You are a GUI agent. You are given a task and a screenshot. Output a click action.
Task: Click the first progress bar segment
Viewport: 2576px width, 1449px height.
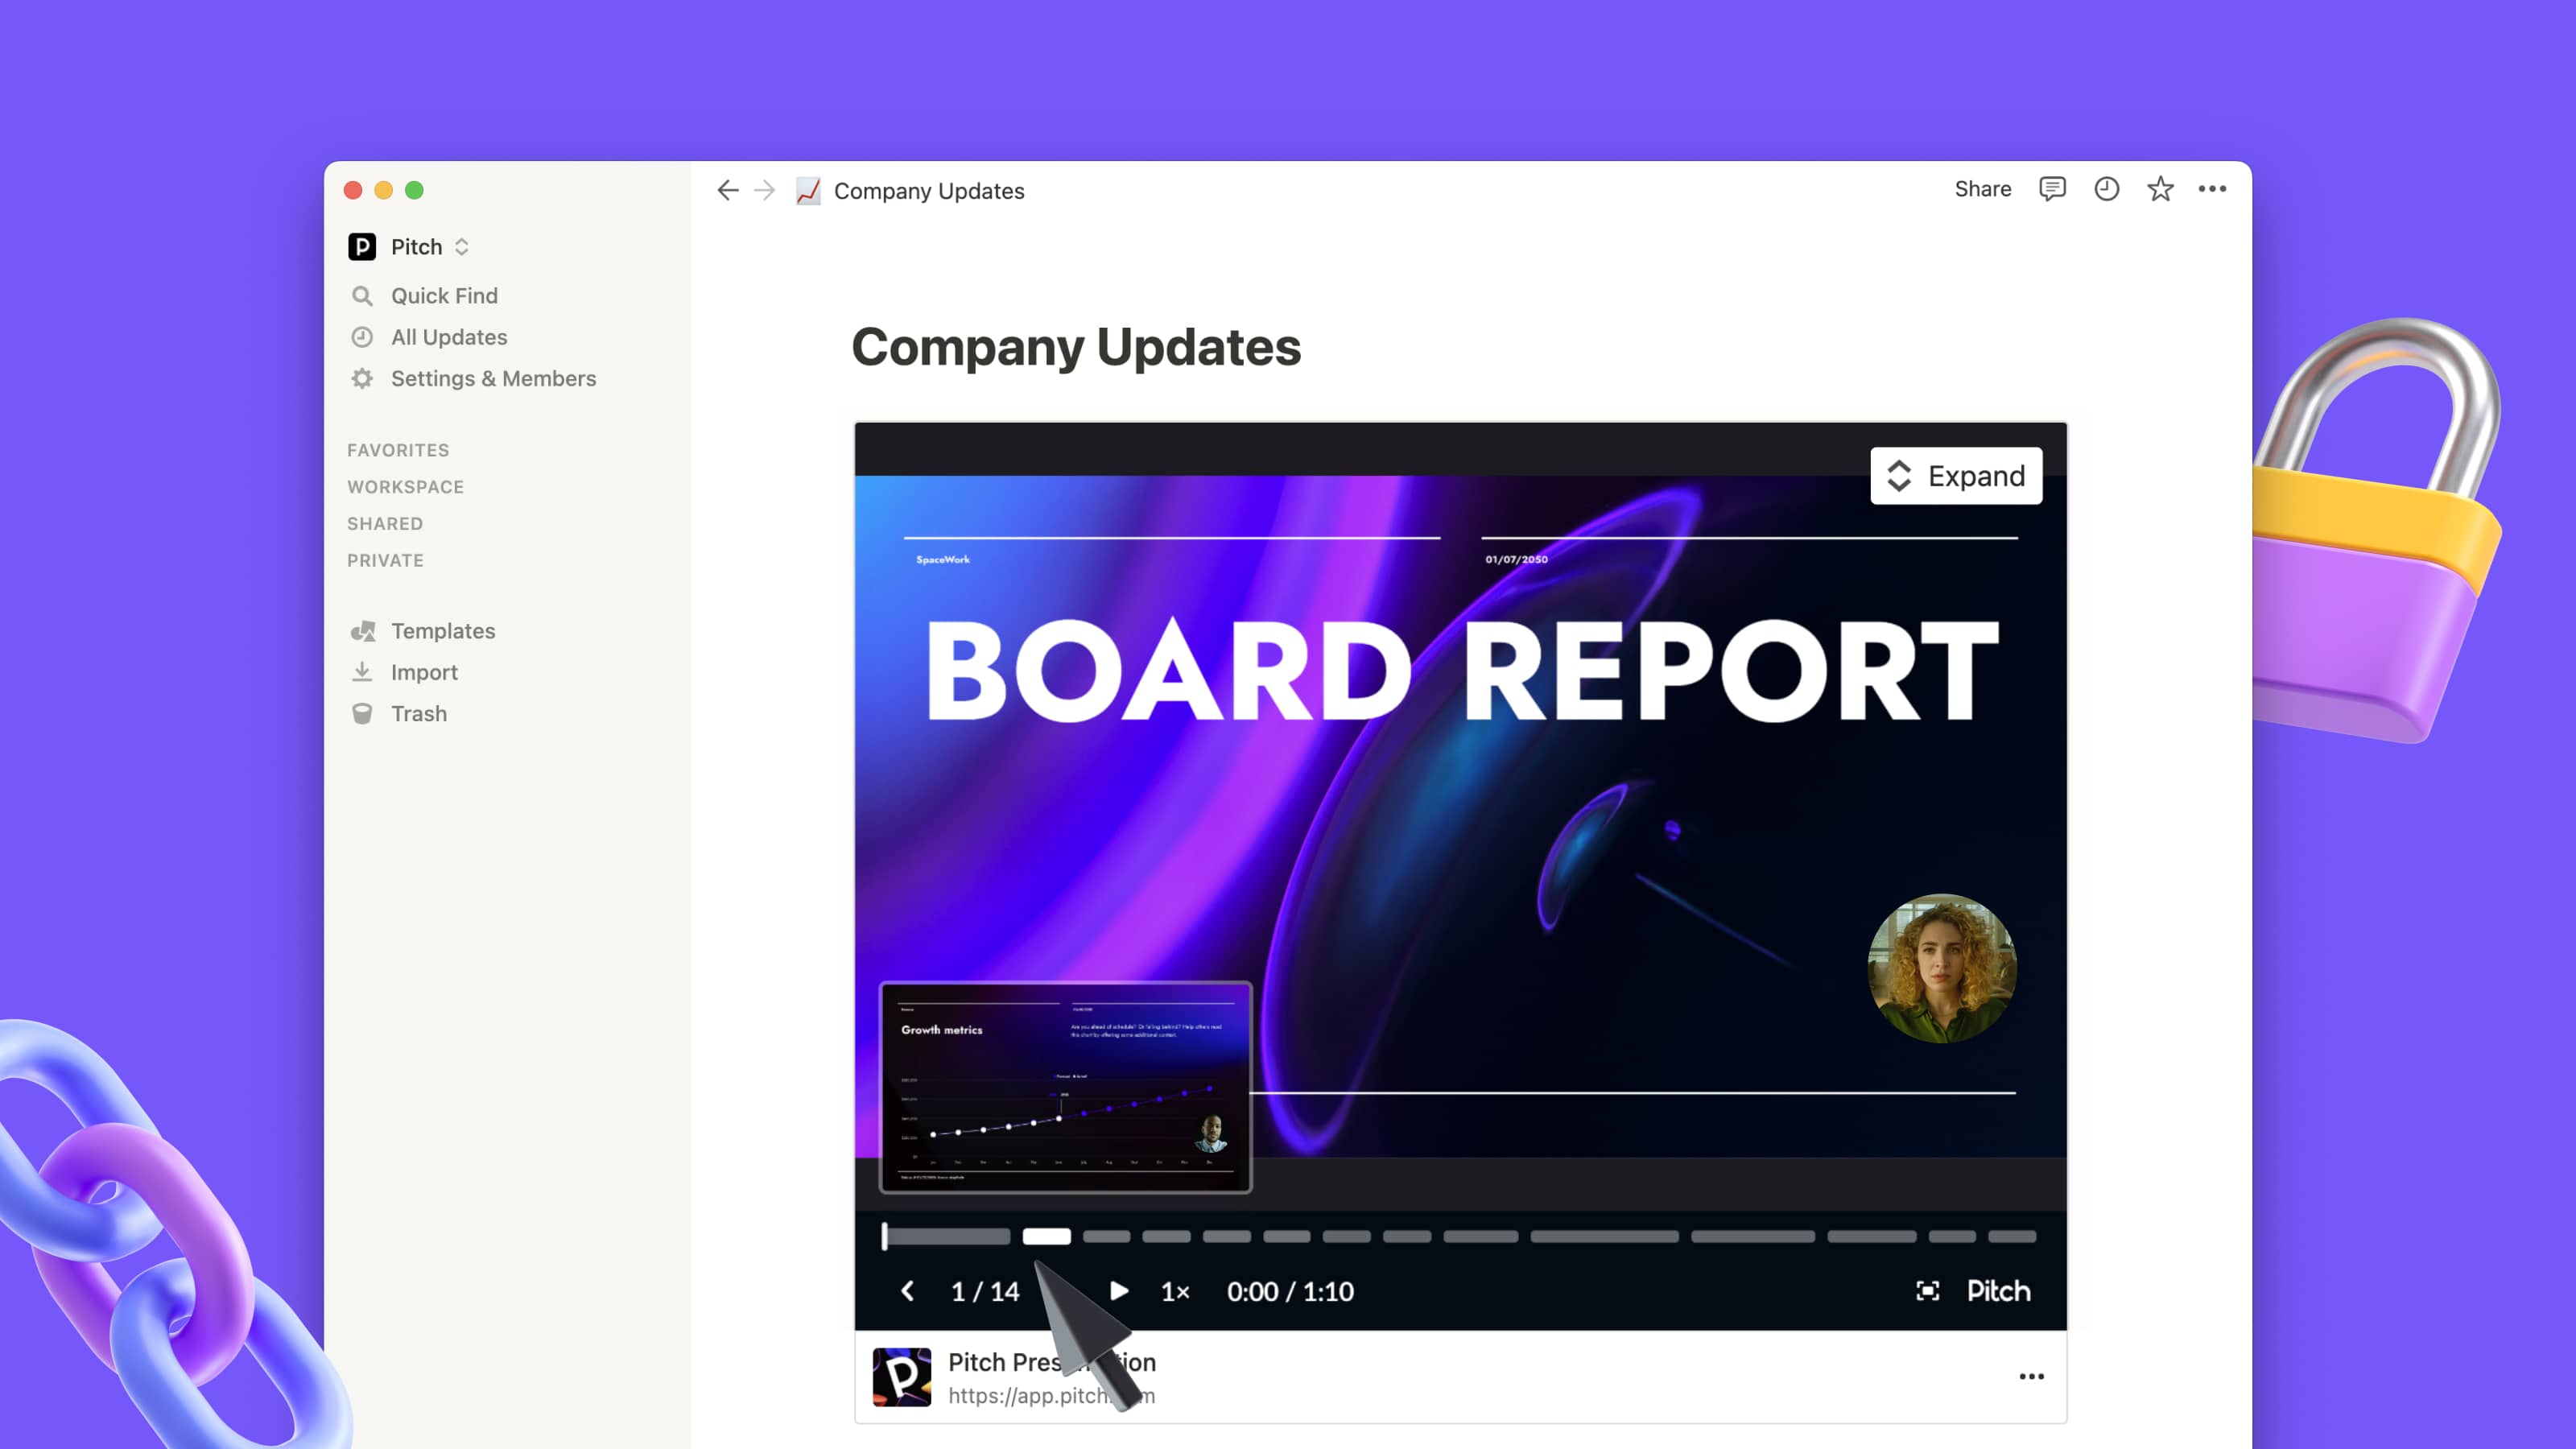[x=948, y=1237]
